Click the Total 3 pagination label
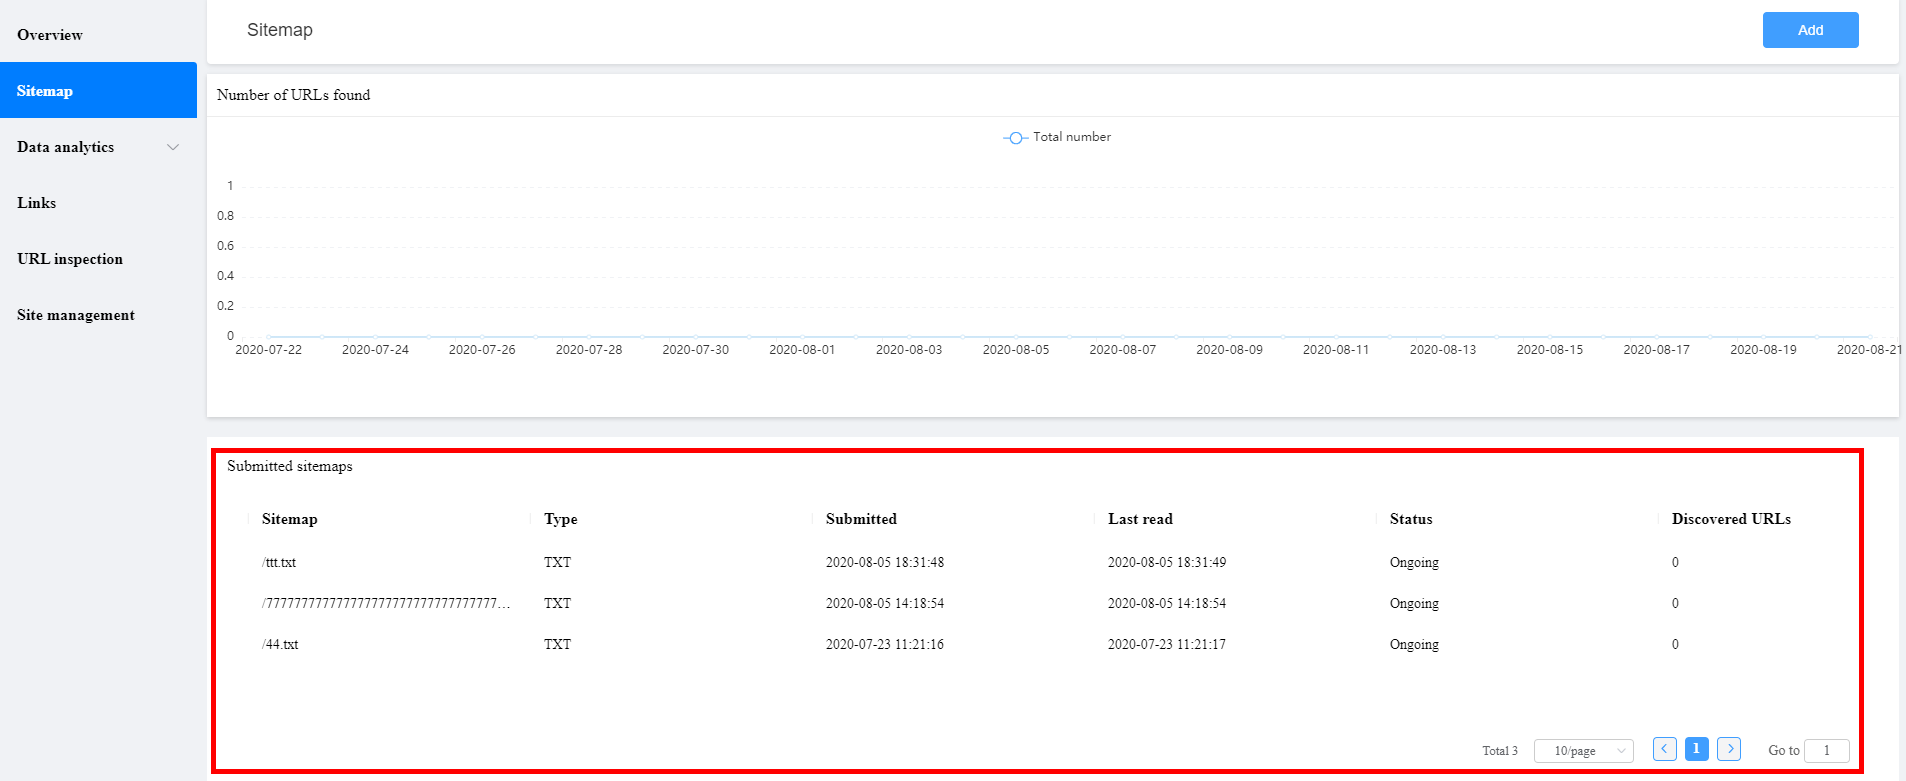This screenshot has height=781, width=1906. [1500, 751]
